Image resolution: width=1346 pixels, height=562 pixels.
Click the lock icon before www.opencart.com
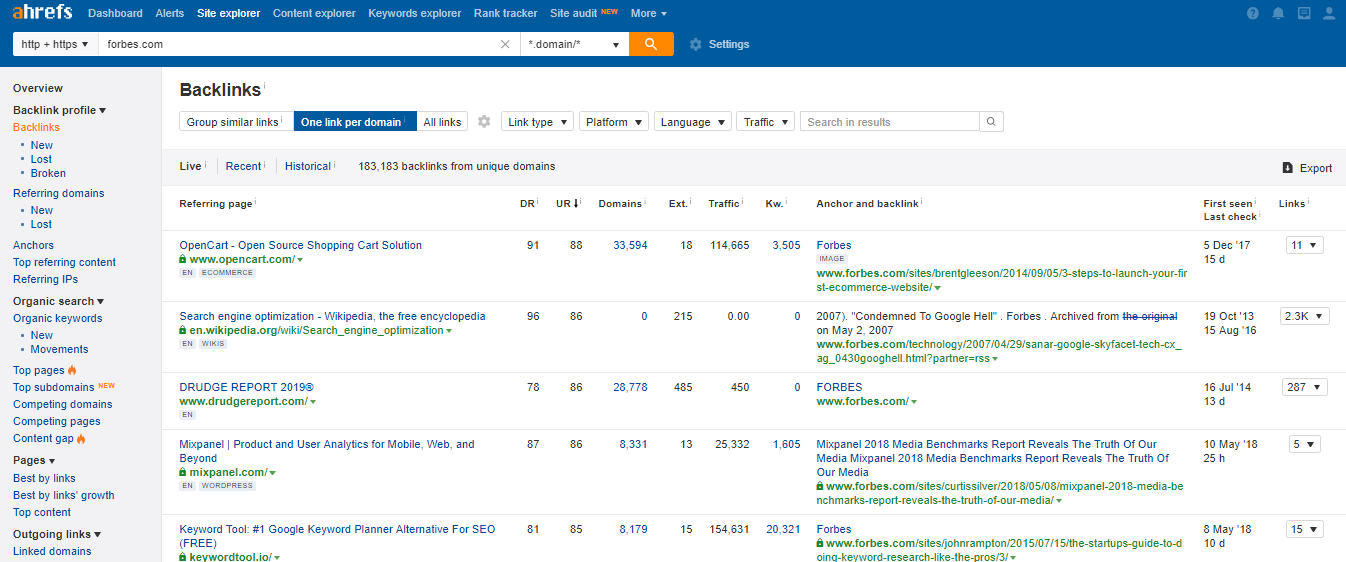pos(183,259)
